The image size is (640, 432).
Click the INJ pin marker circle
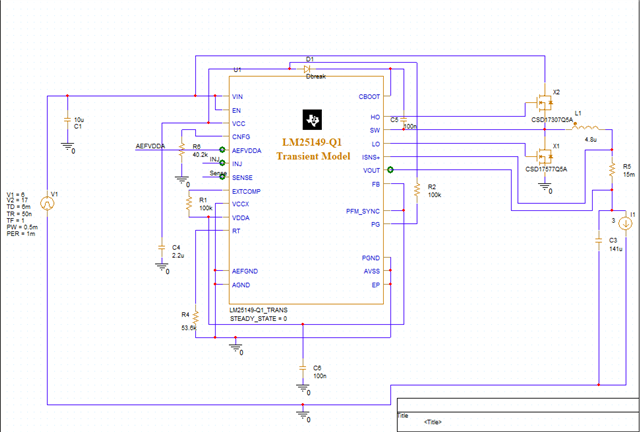tap(222, 163)
